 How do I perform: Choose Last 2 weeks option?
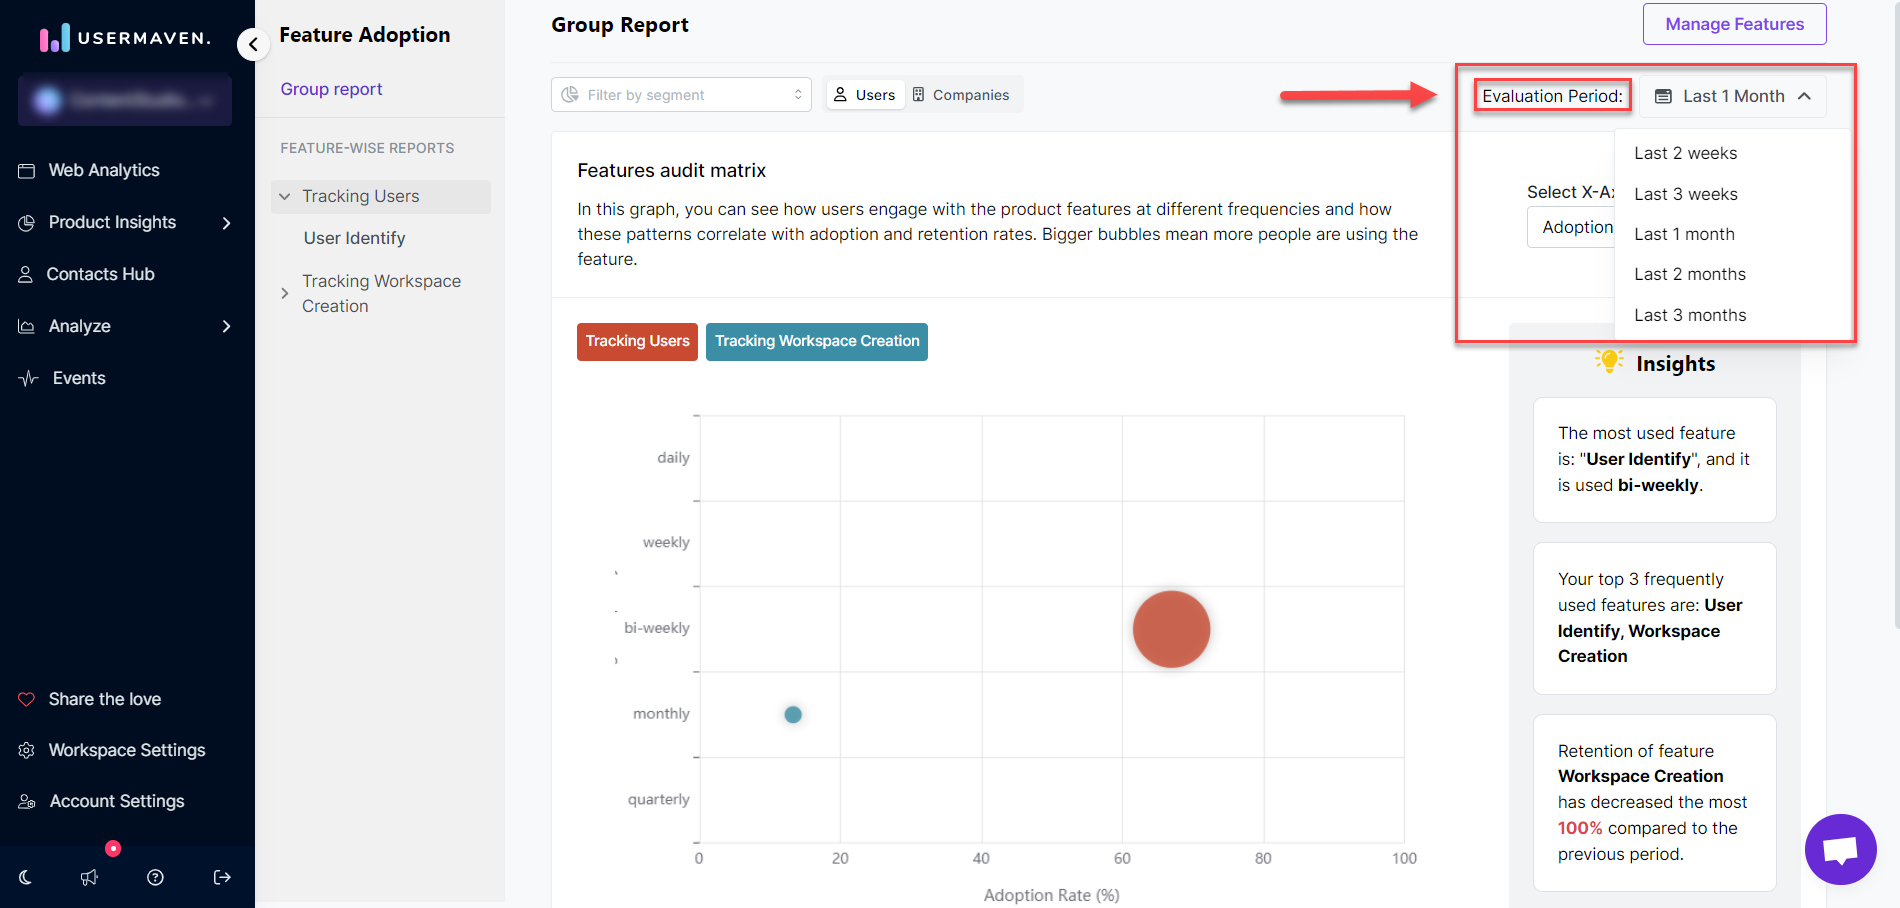[1685, 153]
